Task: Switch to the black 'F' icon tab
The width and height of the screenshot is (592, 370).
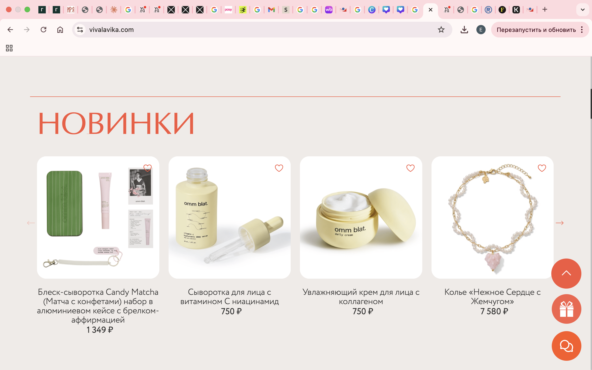Action: coord(502,10)
